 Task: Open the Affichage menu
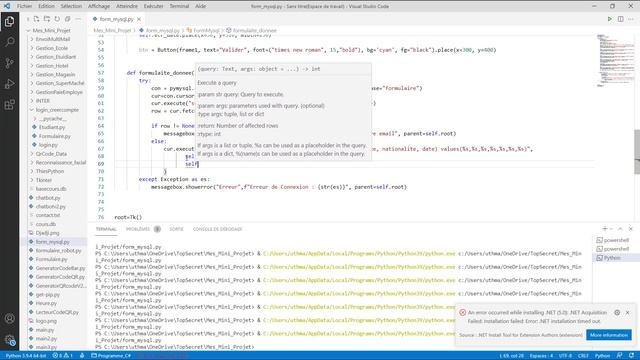pos(99,6)
